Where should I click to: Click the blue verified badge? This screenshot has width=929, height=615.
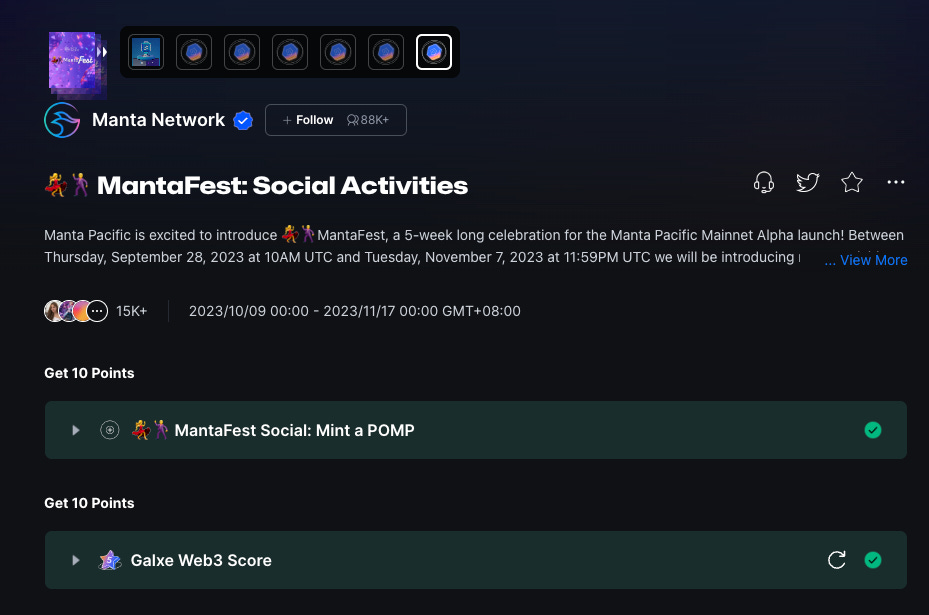243,121
